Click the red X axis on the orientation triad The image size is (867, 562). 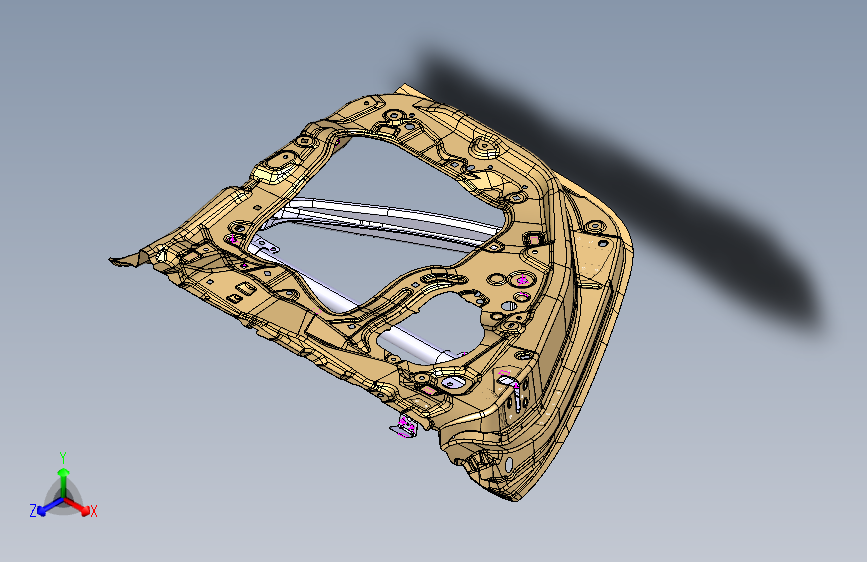(81, 508)
